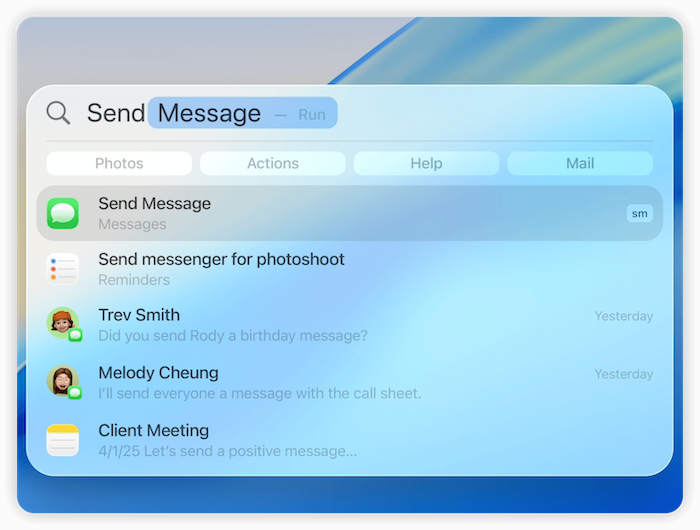Click the green Messages app icon
Viewport: 700px width, 530px height.
click(x=63, y=213)
